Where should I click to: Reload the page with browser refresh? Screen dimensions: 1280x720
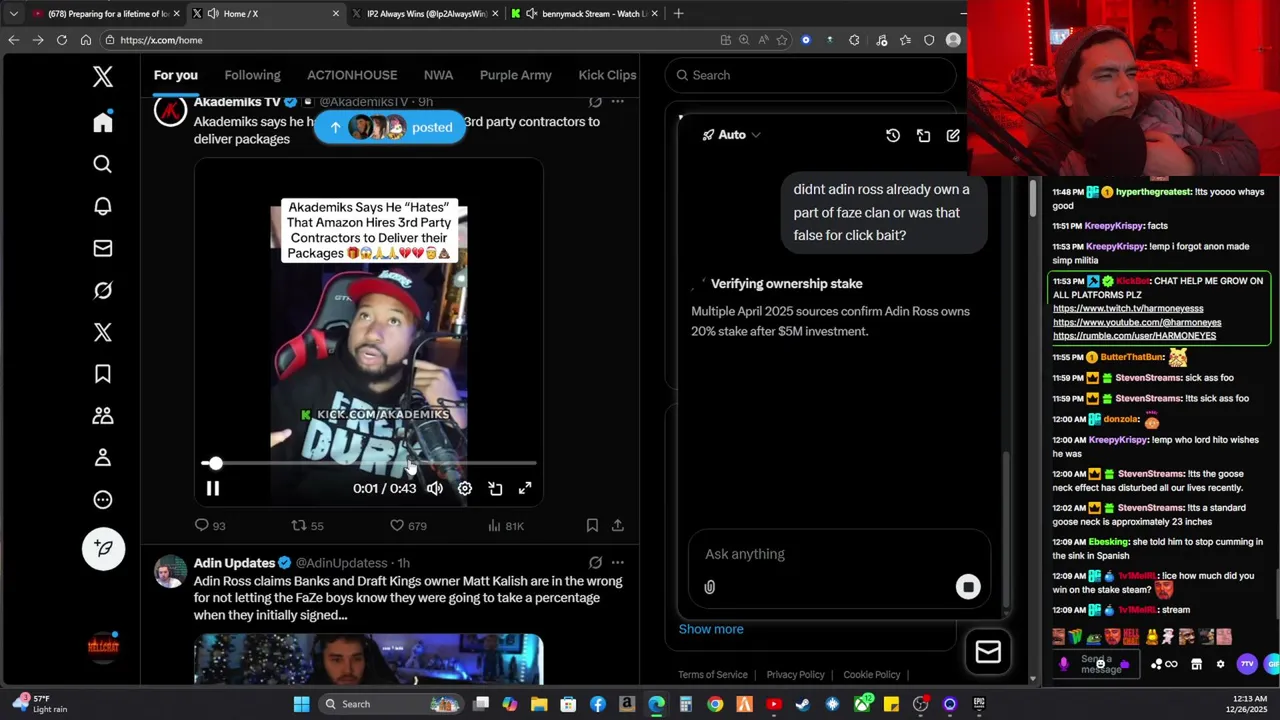[x=62, y=40]
